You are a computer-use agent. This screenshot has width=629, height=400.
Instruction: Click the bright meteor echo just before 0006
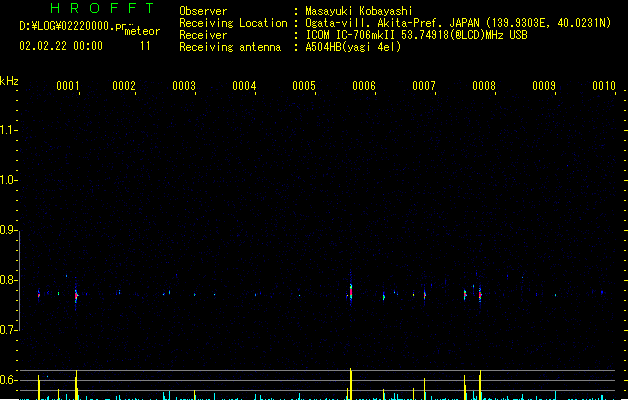pos(351,291)
